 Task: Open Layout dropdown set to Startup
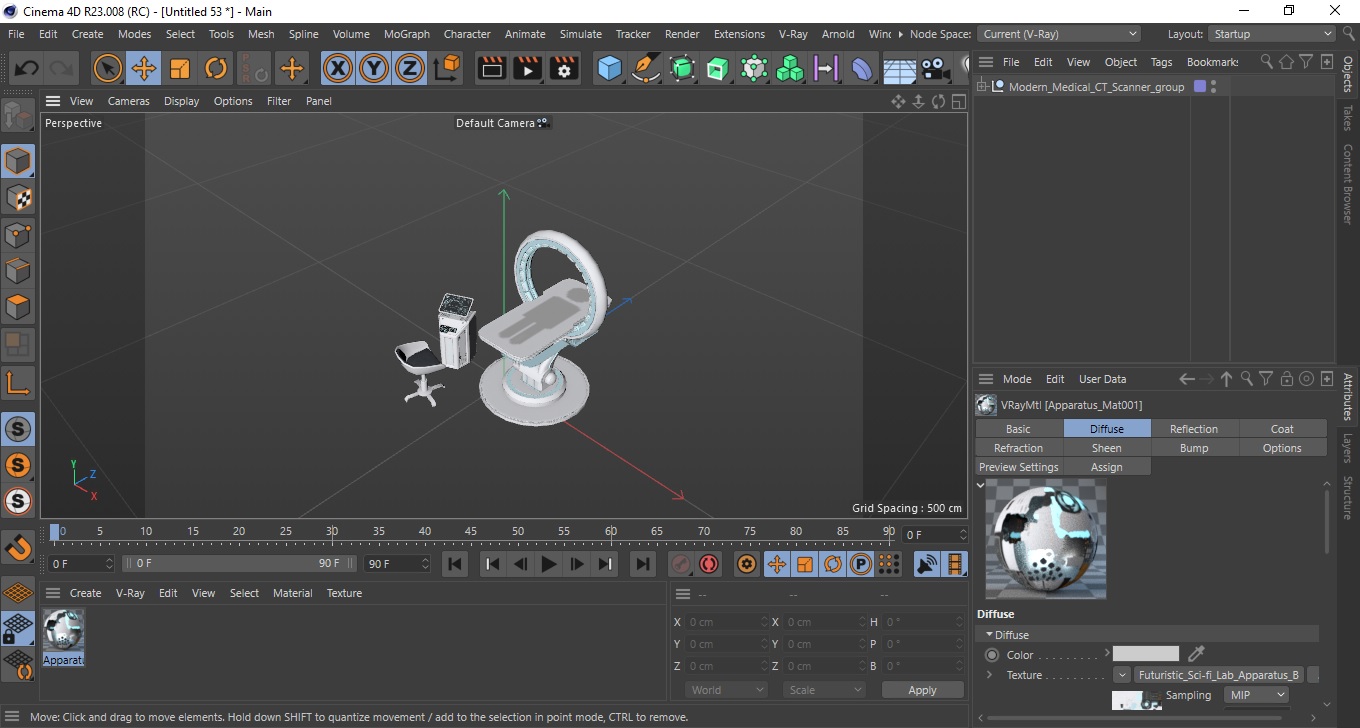pos(1272,34)
